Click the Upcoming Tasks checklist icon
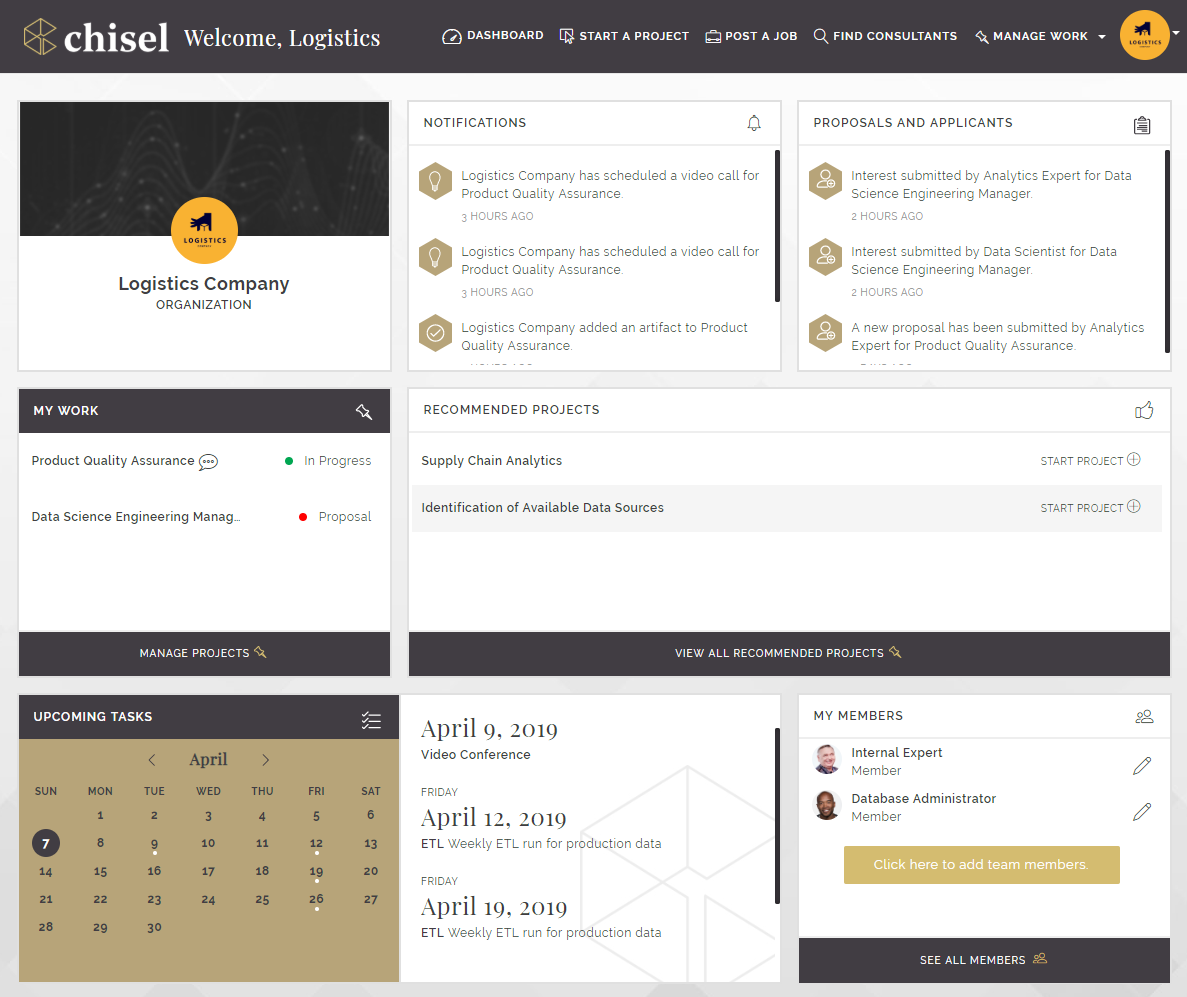Viewport: 1187px width, 997px height. (x=371, y=720)
